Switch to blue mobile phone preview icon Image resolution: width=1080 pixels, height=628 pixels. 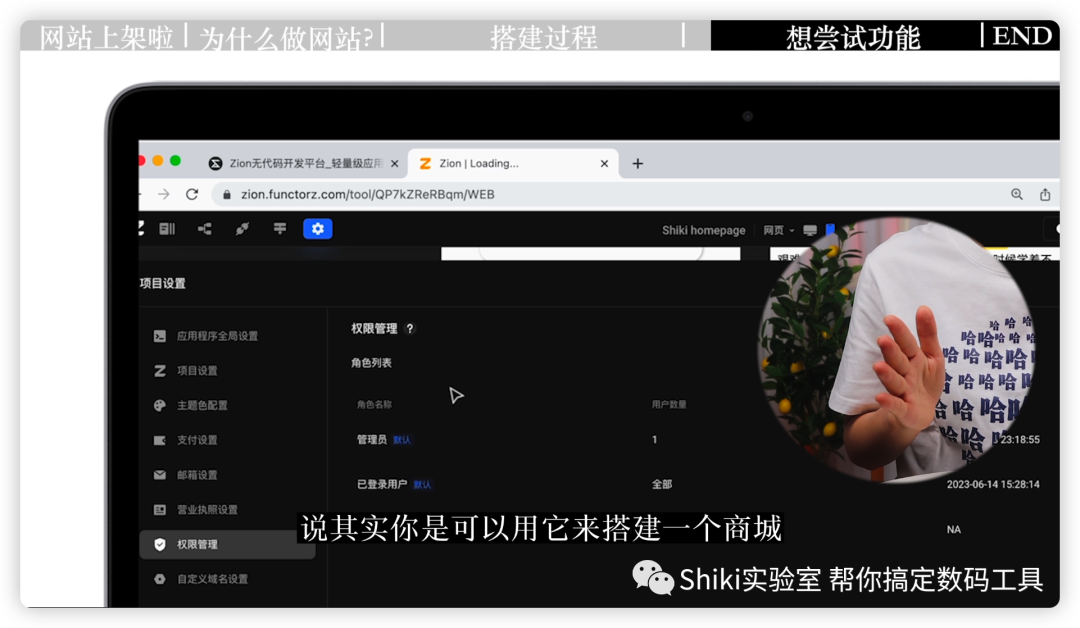[x=830, y=229]
